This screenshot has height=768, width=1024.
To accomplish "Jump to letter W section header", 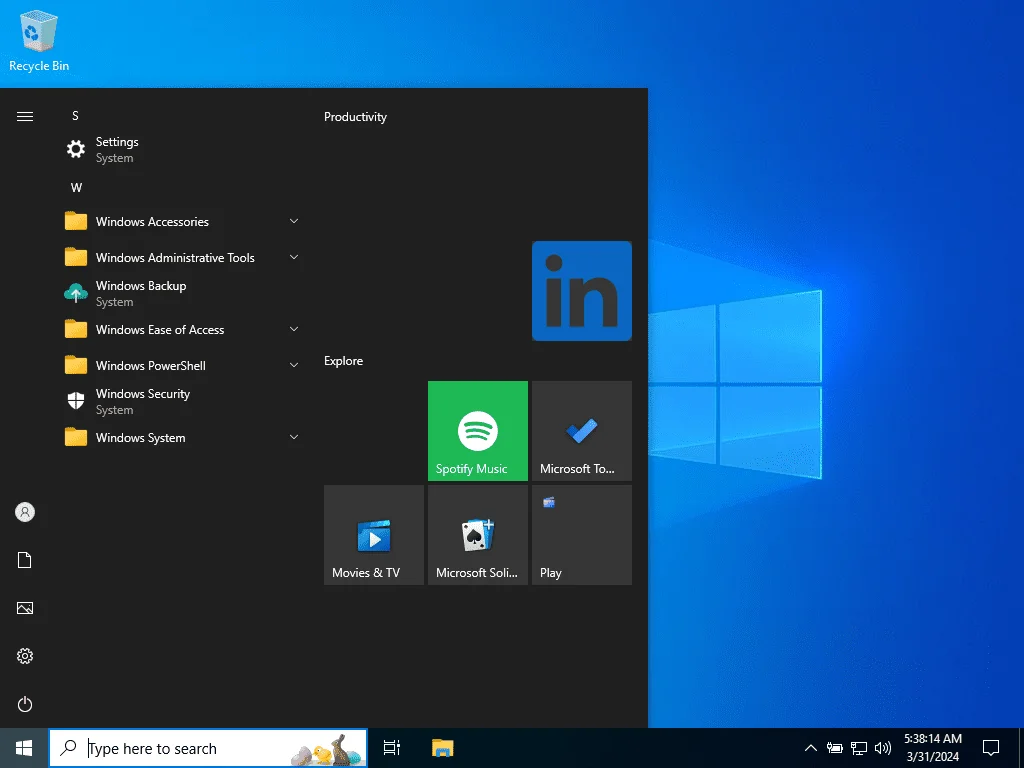I will click(x=76, y=187).
